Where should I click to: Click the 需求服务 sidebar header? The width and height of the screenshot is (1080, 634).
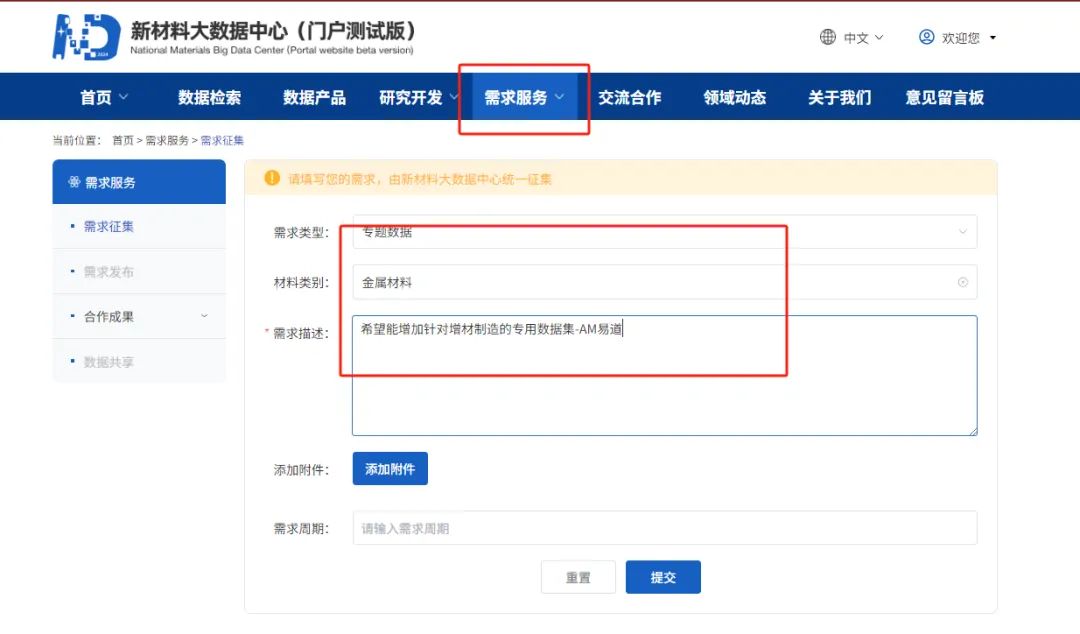(x=139, y=182)
